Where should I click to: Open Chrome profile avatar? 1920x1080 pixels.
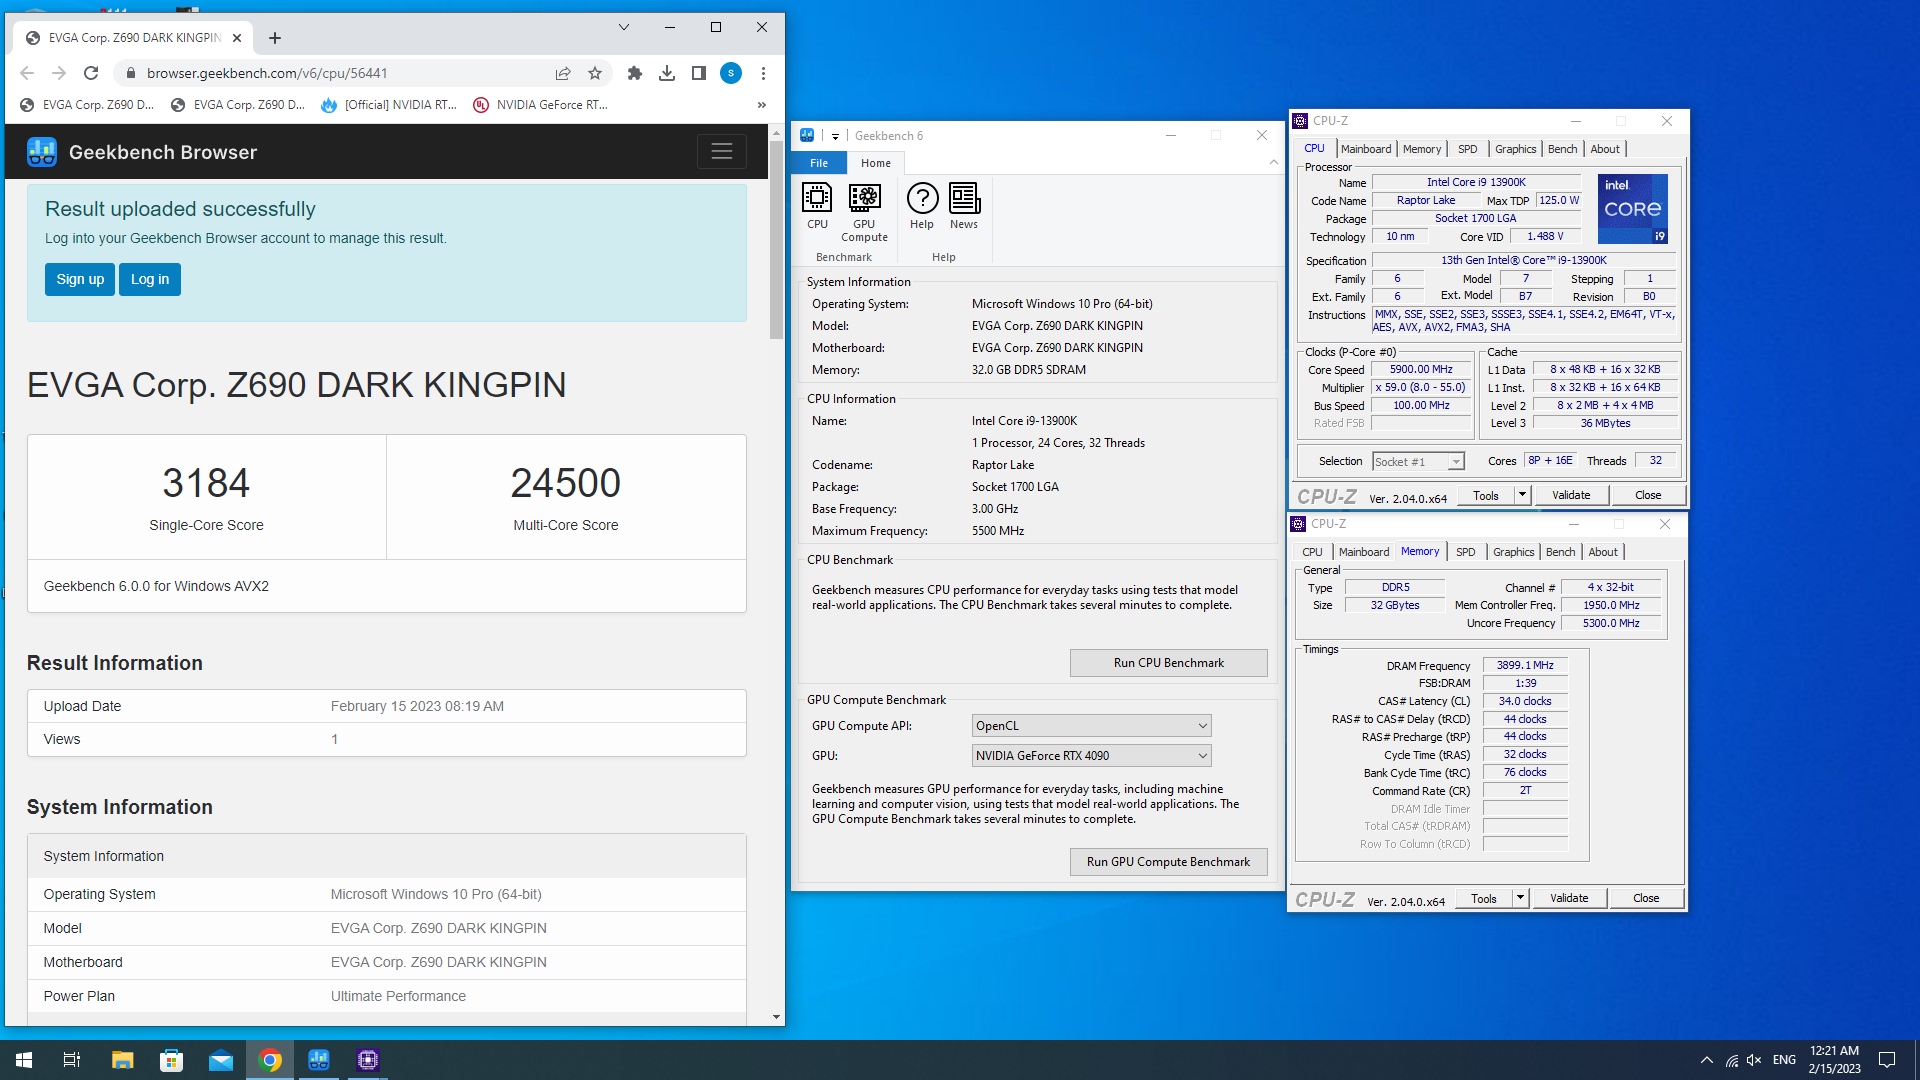pyautogui.click(x=731, y=73)
